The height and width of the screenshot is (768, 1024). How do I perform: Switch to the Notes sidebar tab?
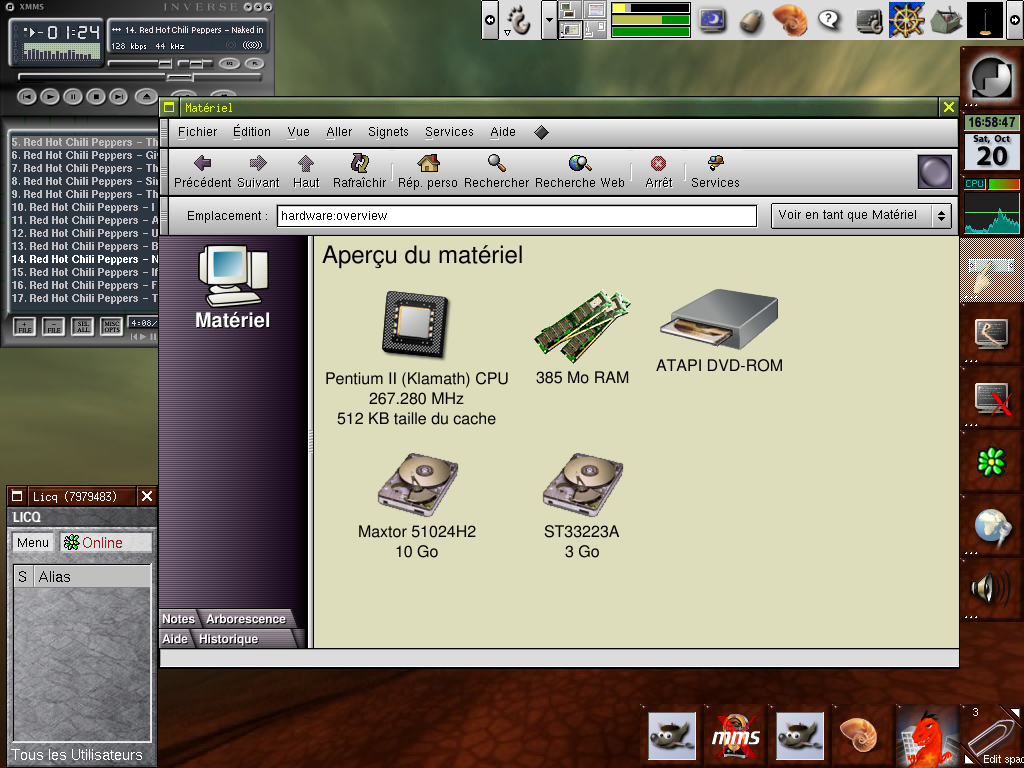178,619
